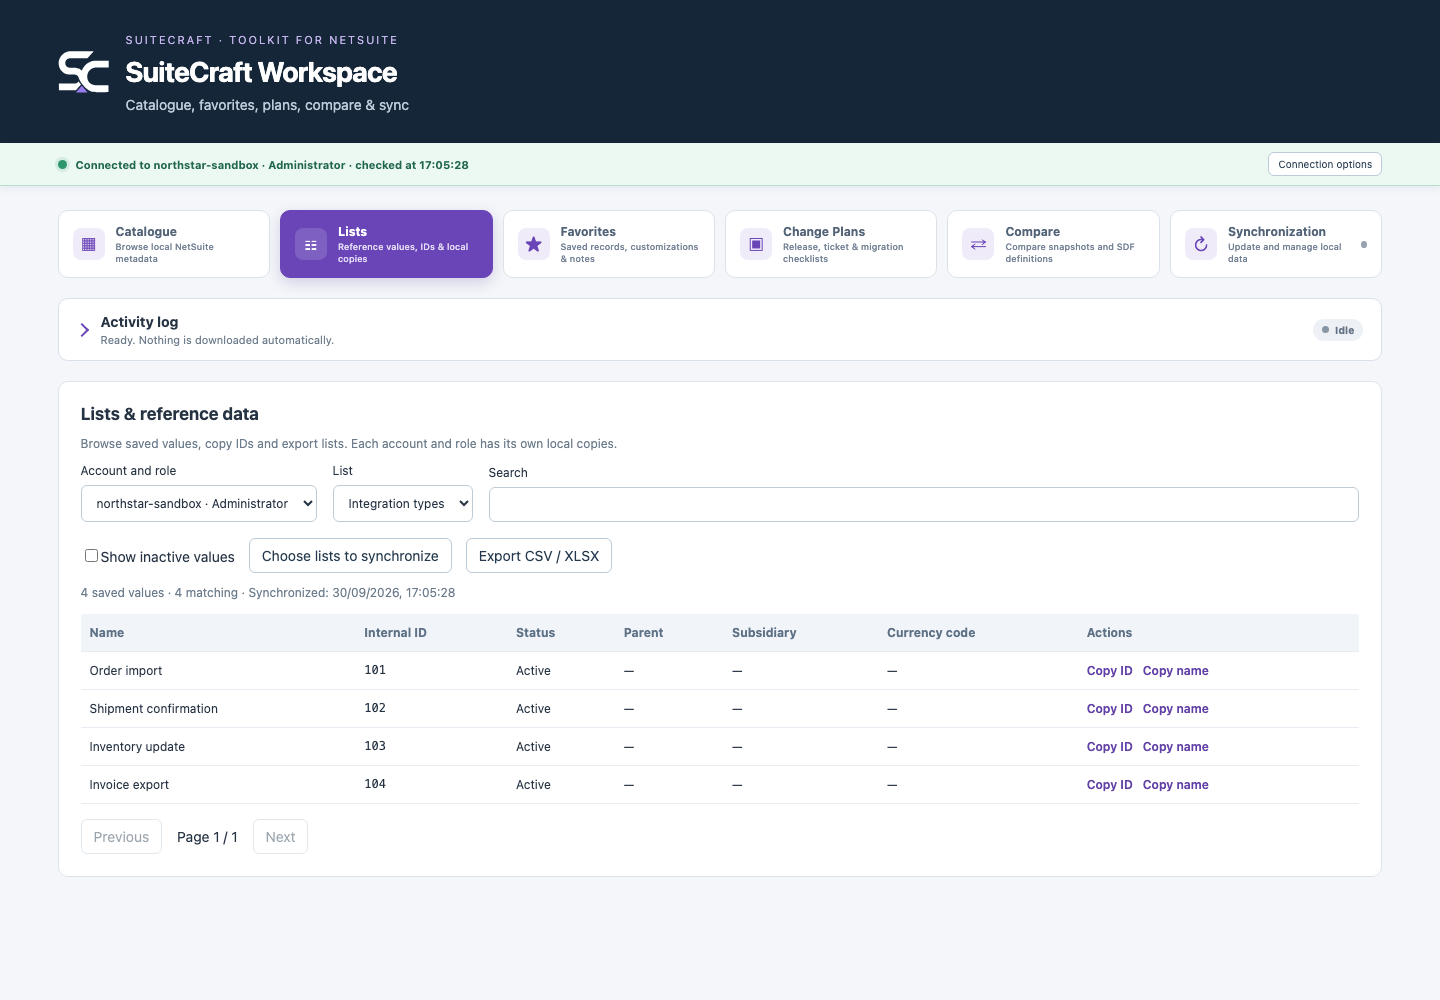Click the Favorites star icon
Image resolution: width=1440 pixels, height=1000 pixels.
click(x=534, y=244)
